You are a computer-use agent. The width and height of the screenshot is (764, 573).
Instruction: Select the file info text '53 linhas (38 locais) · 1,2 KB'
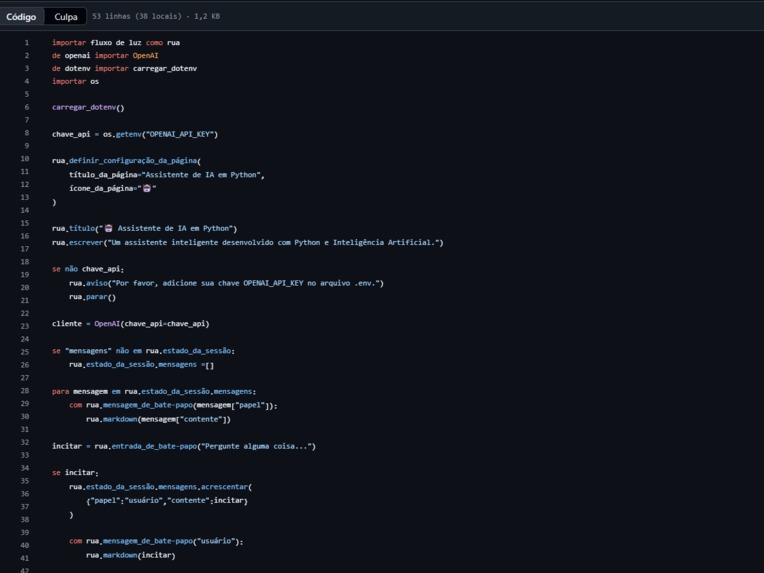pos(156,16)
